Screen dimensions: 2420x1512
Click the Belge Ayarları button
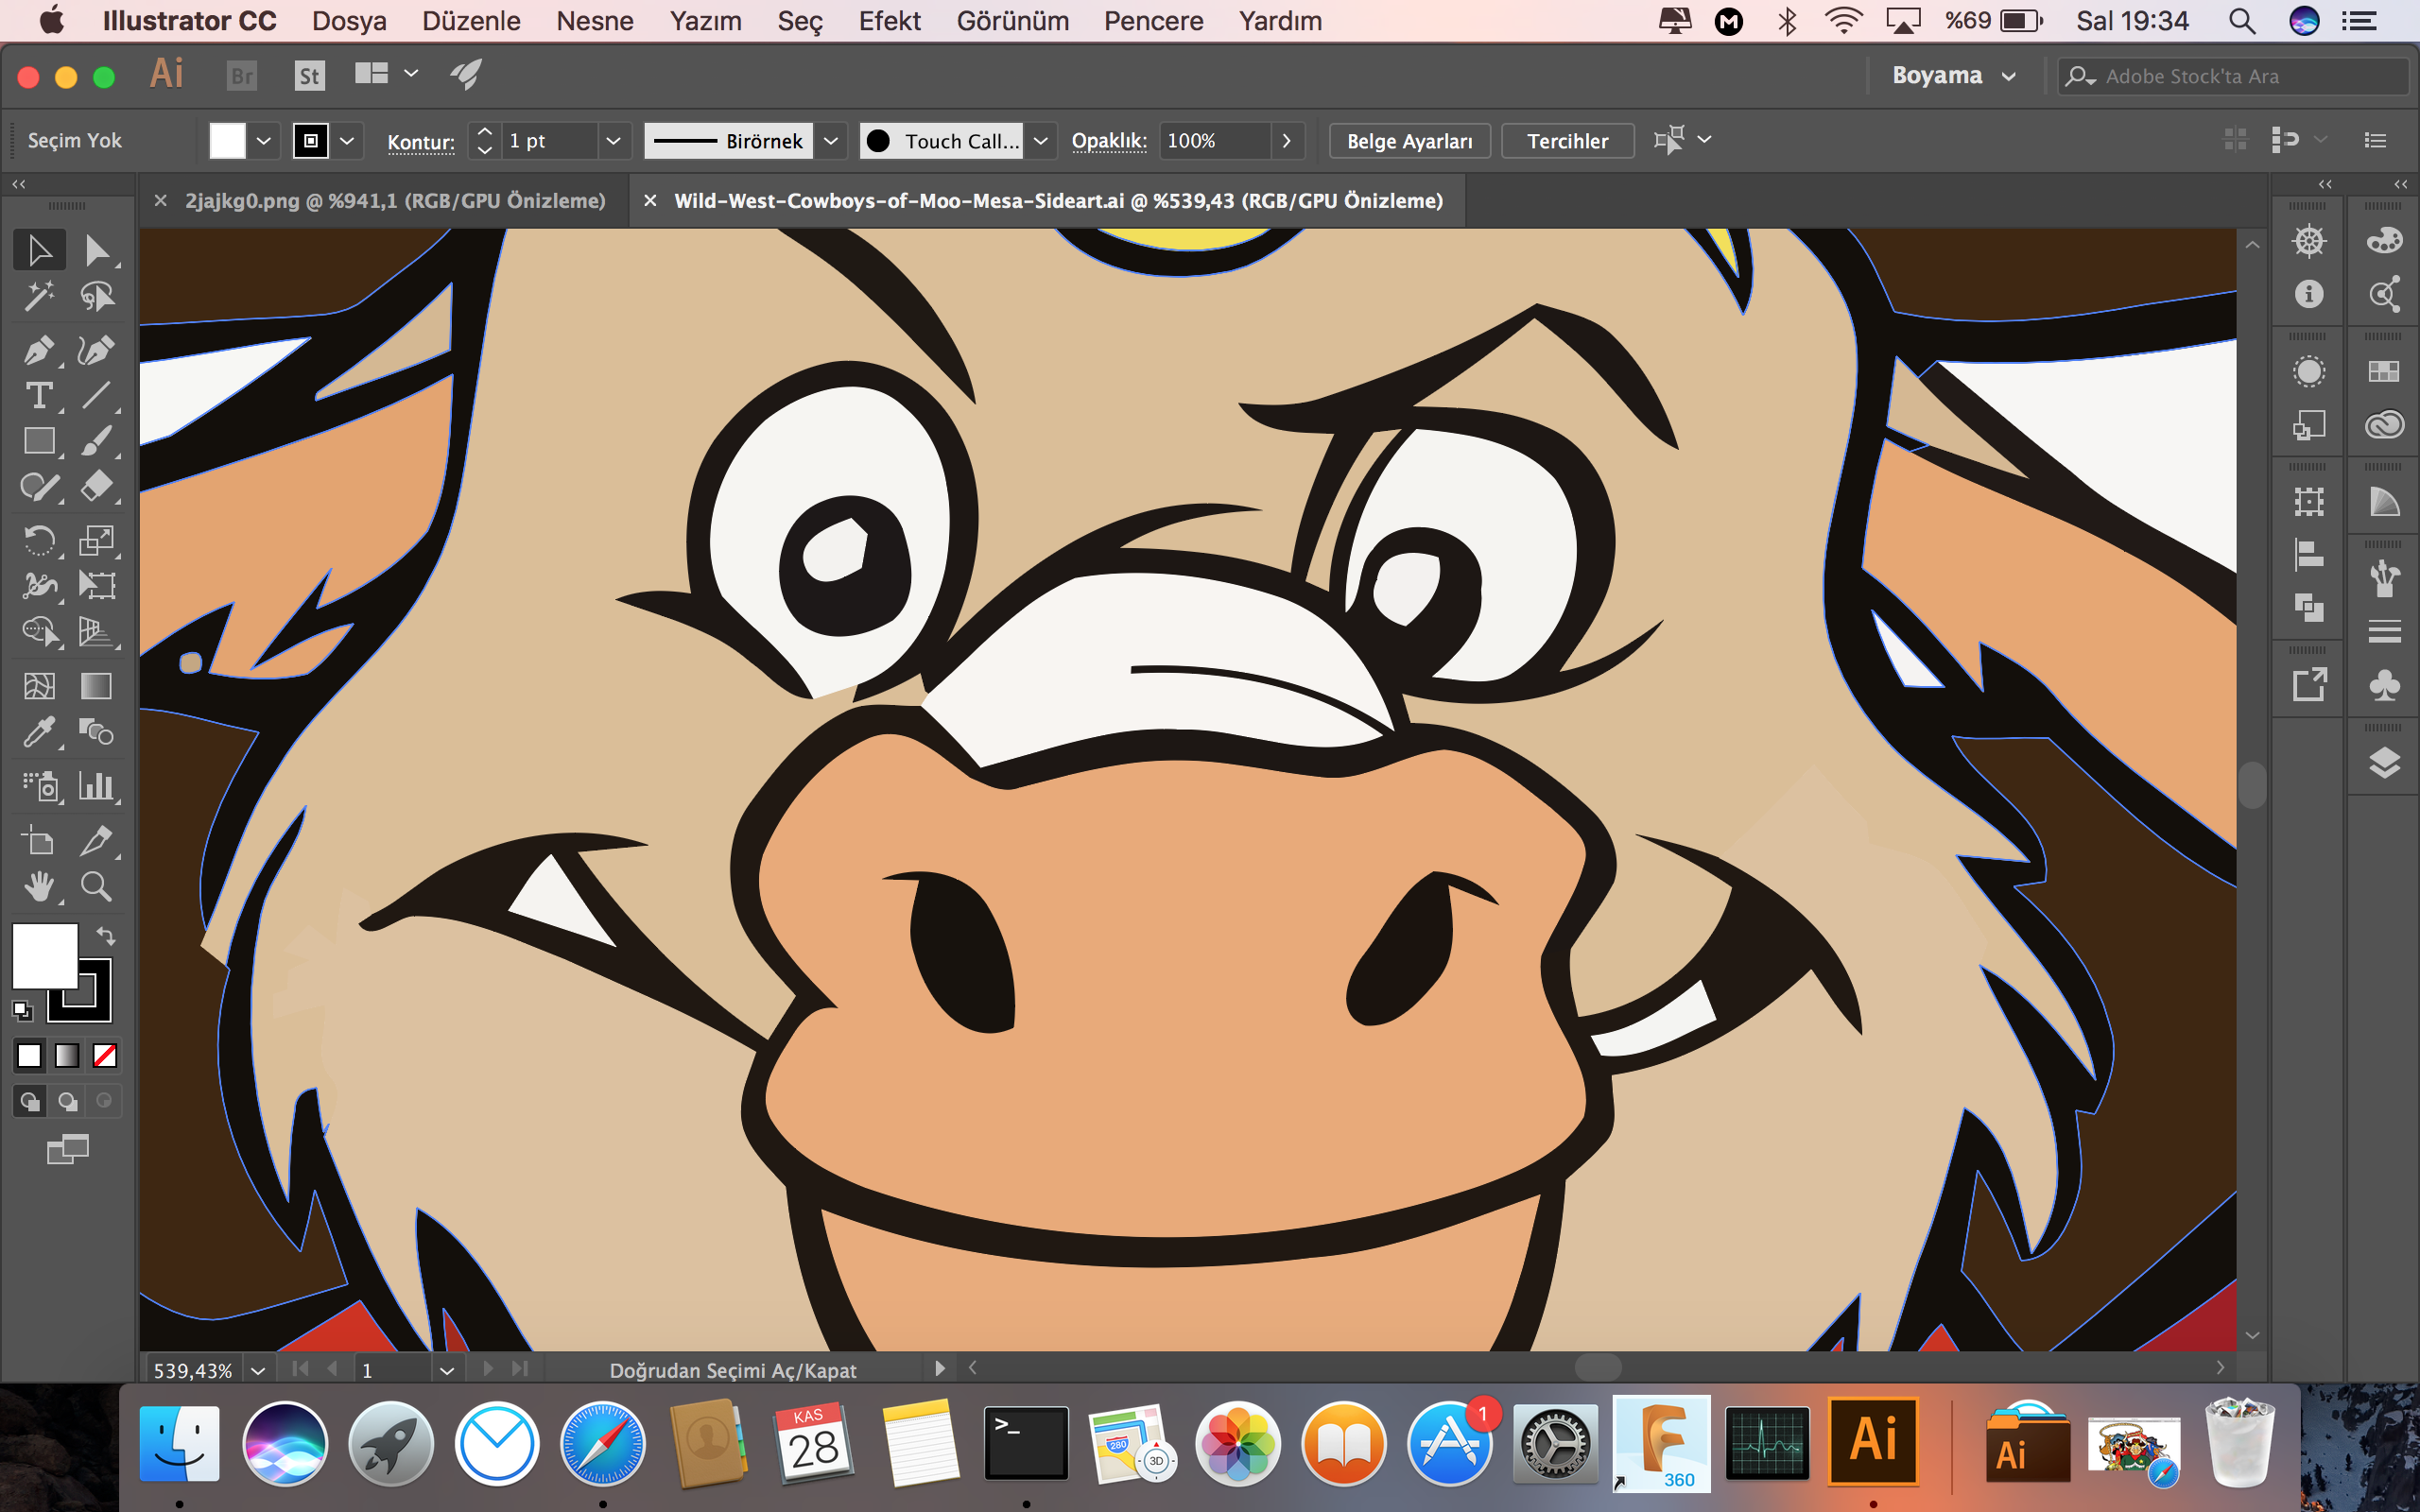tap(1409, 141)
